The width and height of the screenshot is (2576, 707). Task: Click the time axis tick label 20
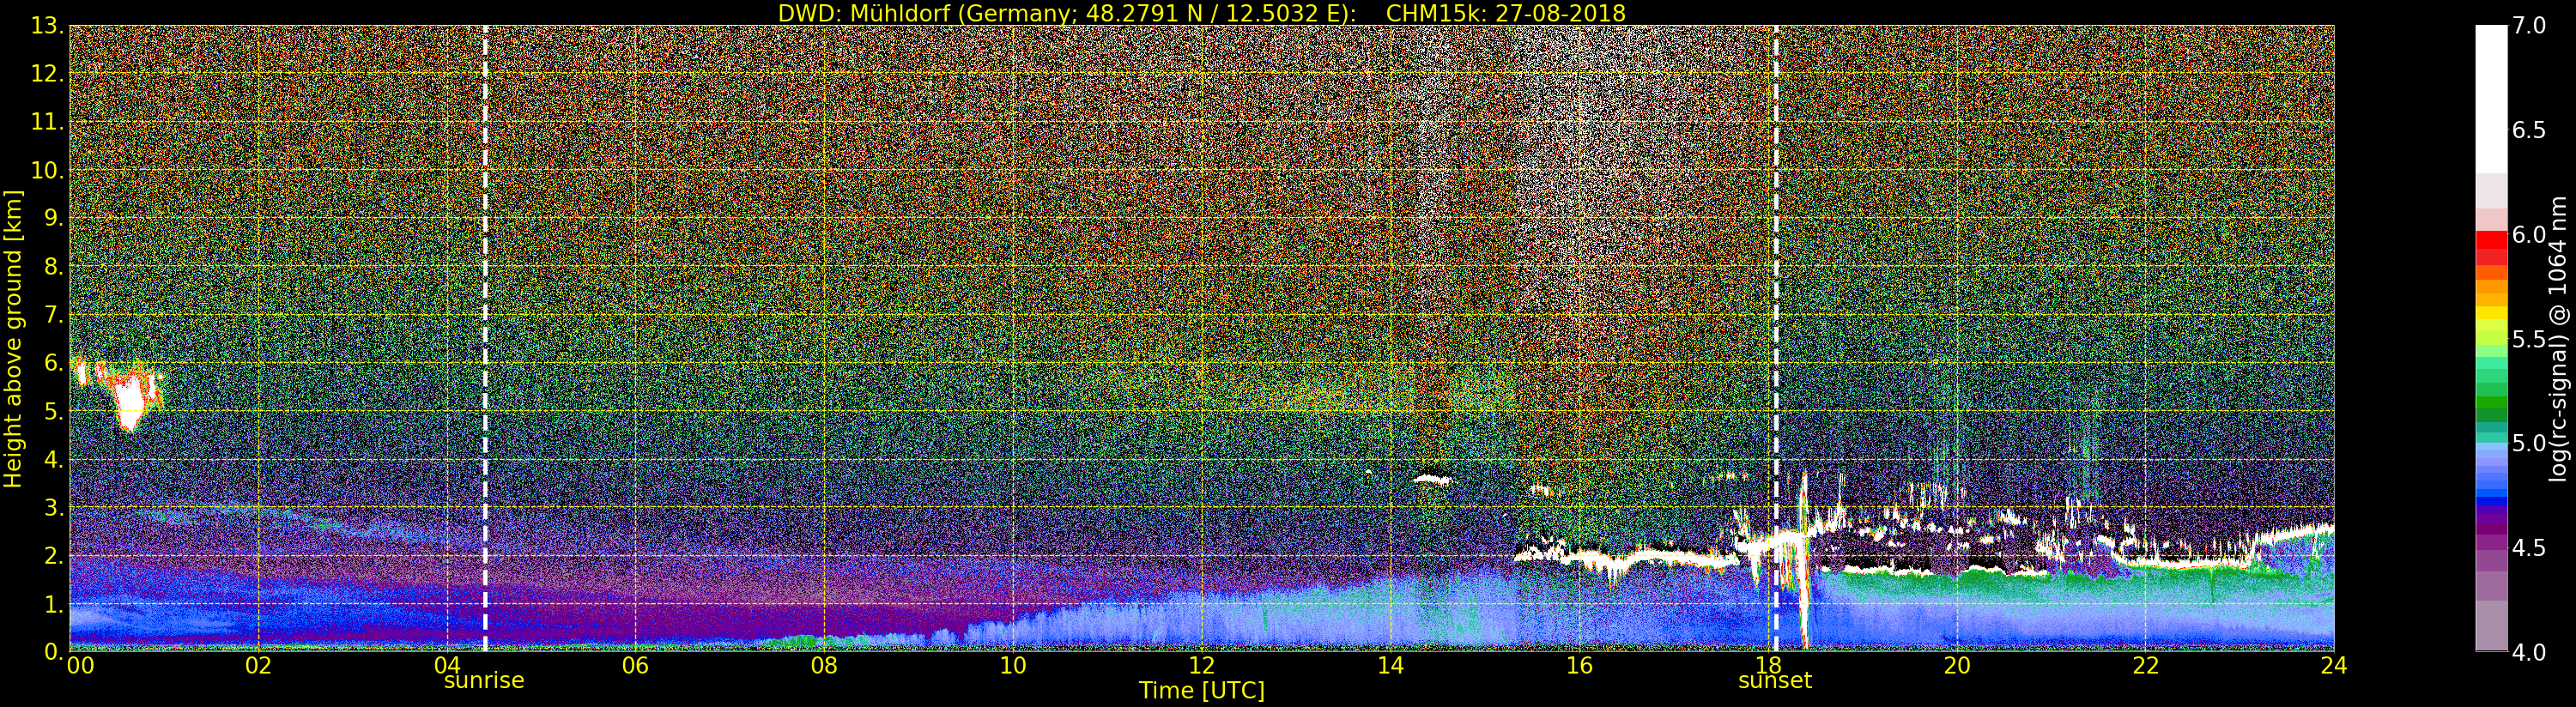pos(1957,665)
